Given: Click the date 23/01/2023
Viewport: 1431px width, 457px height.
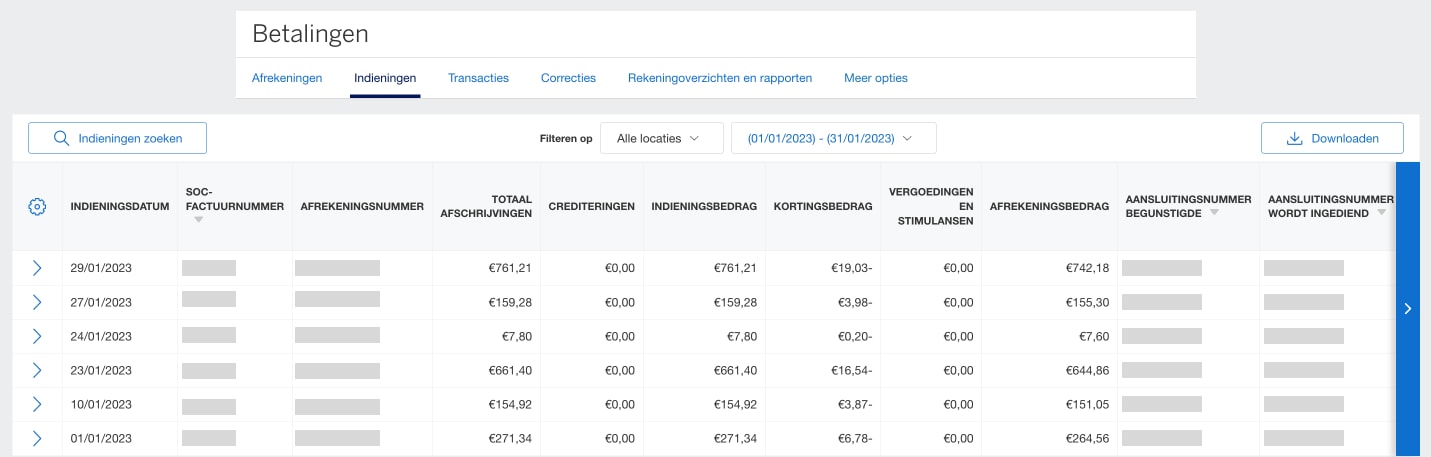Looking at the screenshot, I should coord(101,370).
